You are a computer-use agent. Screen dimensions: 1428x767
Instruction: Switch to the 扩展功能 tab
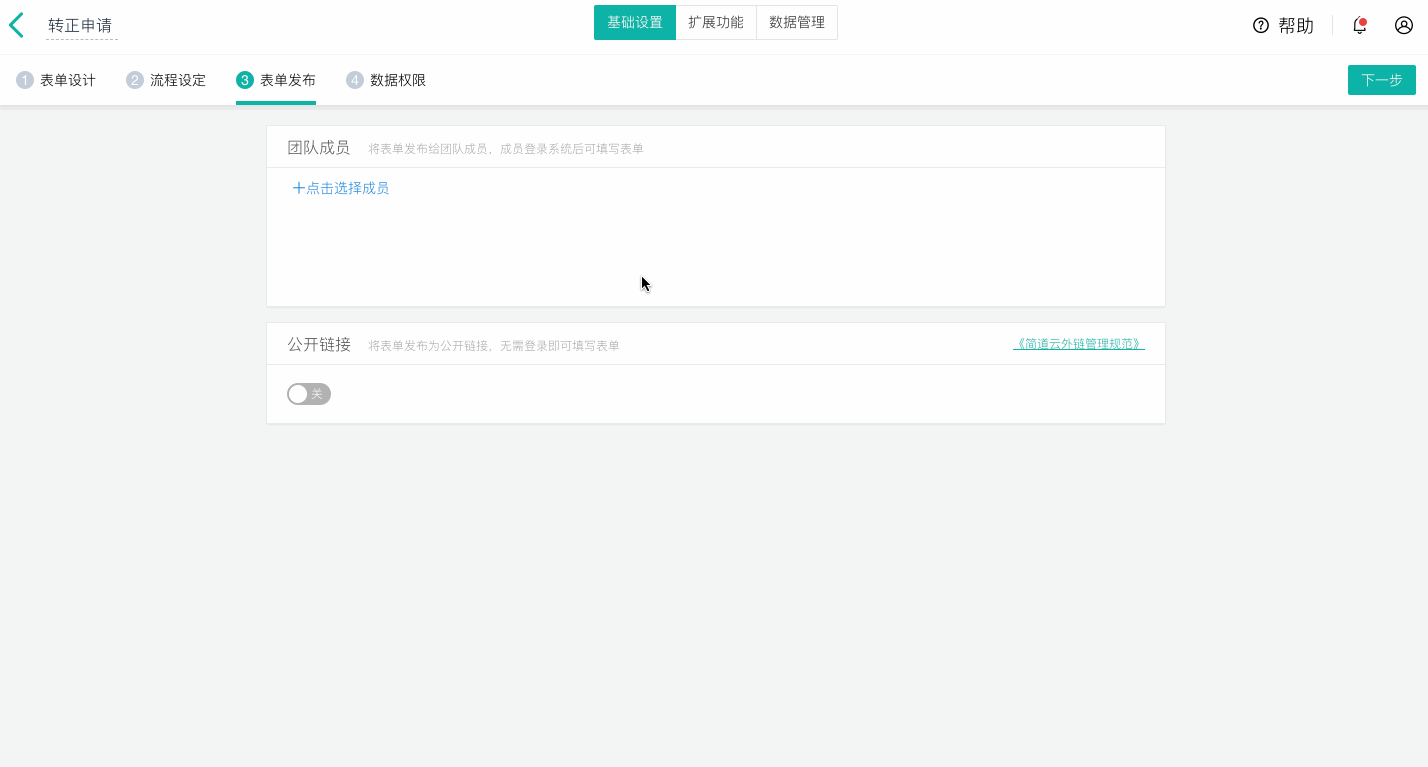pyautogui.click(x=716, y=22)
